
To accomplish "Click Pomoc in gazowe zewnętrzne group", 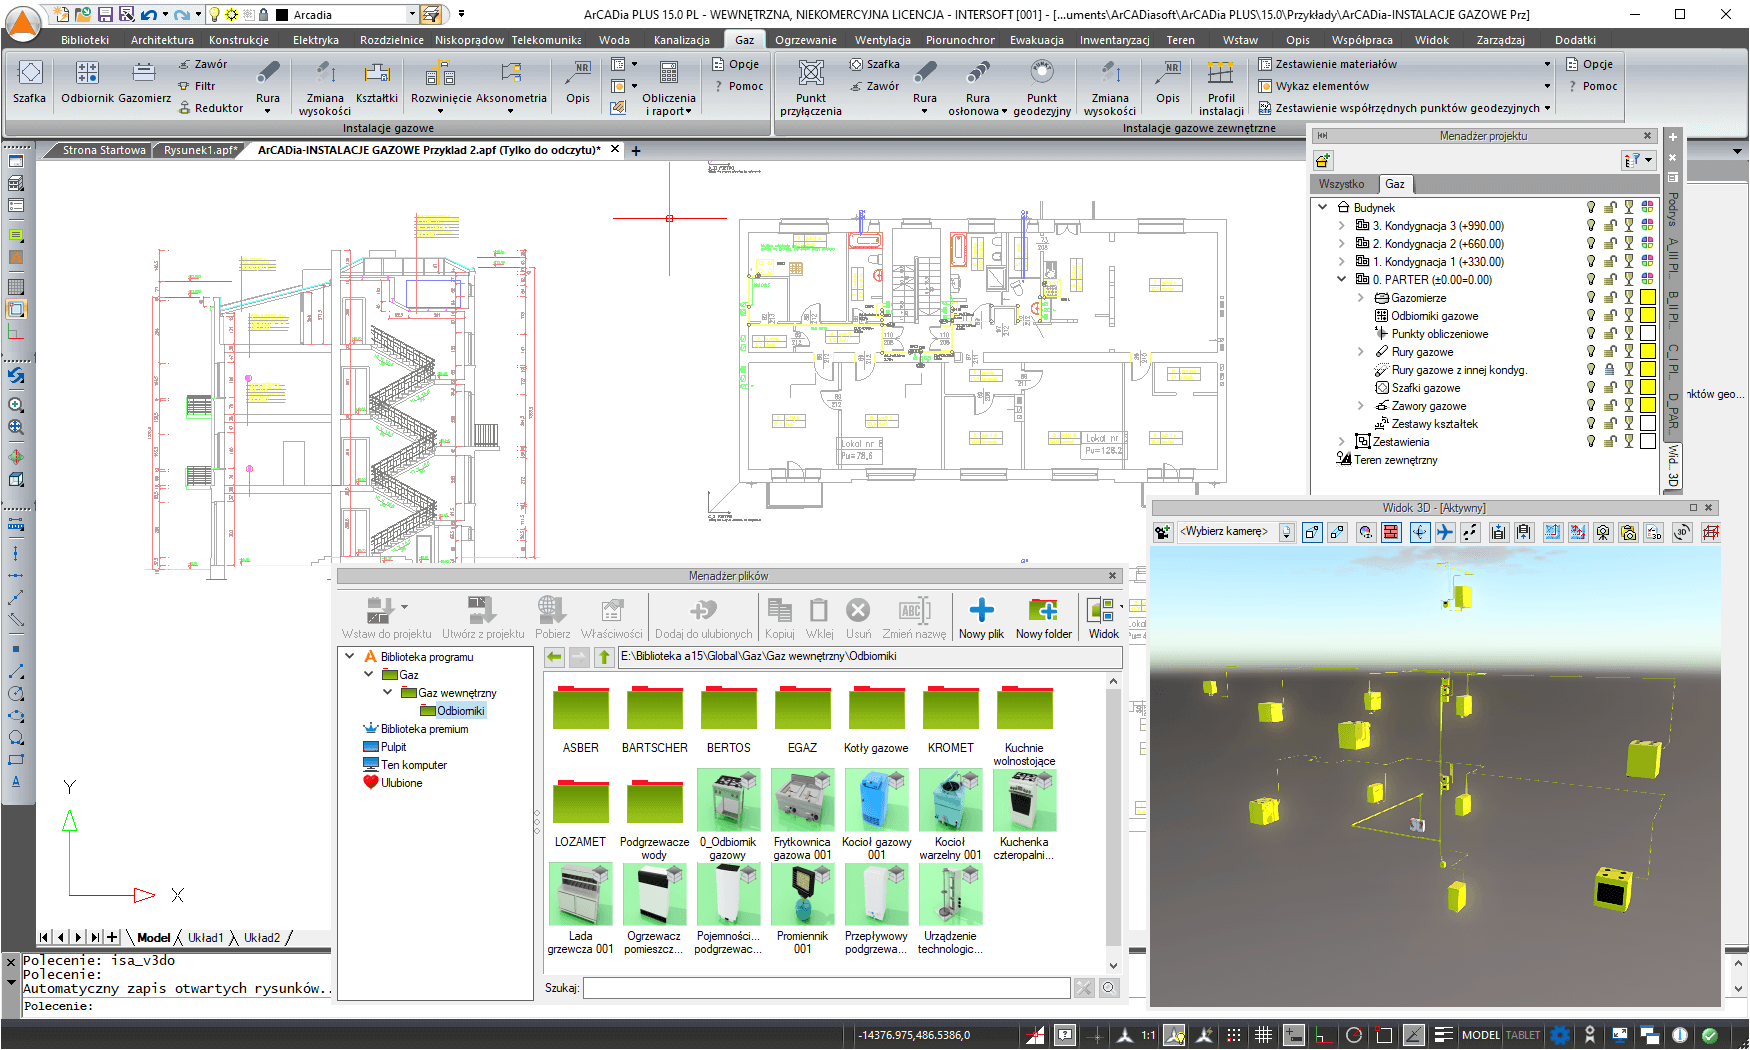I will point(1592,86).
